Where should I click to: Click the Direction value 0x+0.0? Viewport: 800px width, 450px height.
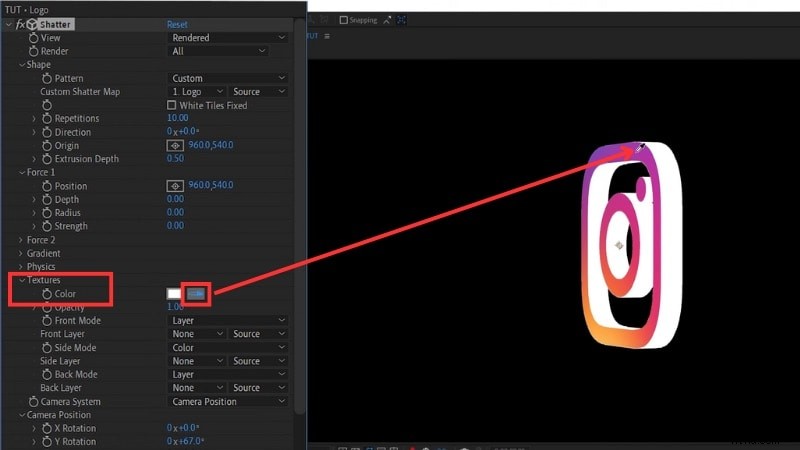[183, 131]
